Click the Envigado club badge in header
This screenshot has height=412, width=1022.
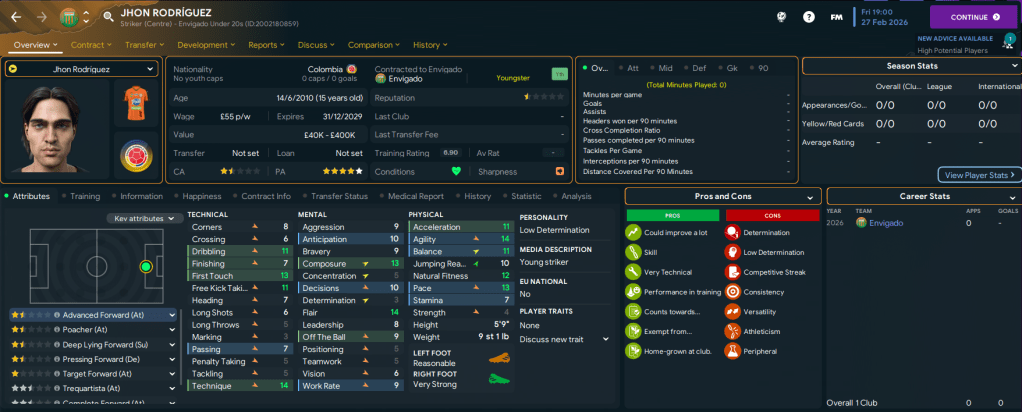click(67, 17)
